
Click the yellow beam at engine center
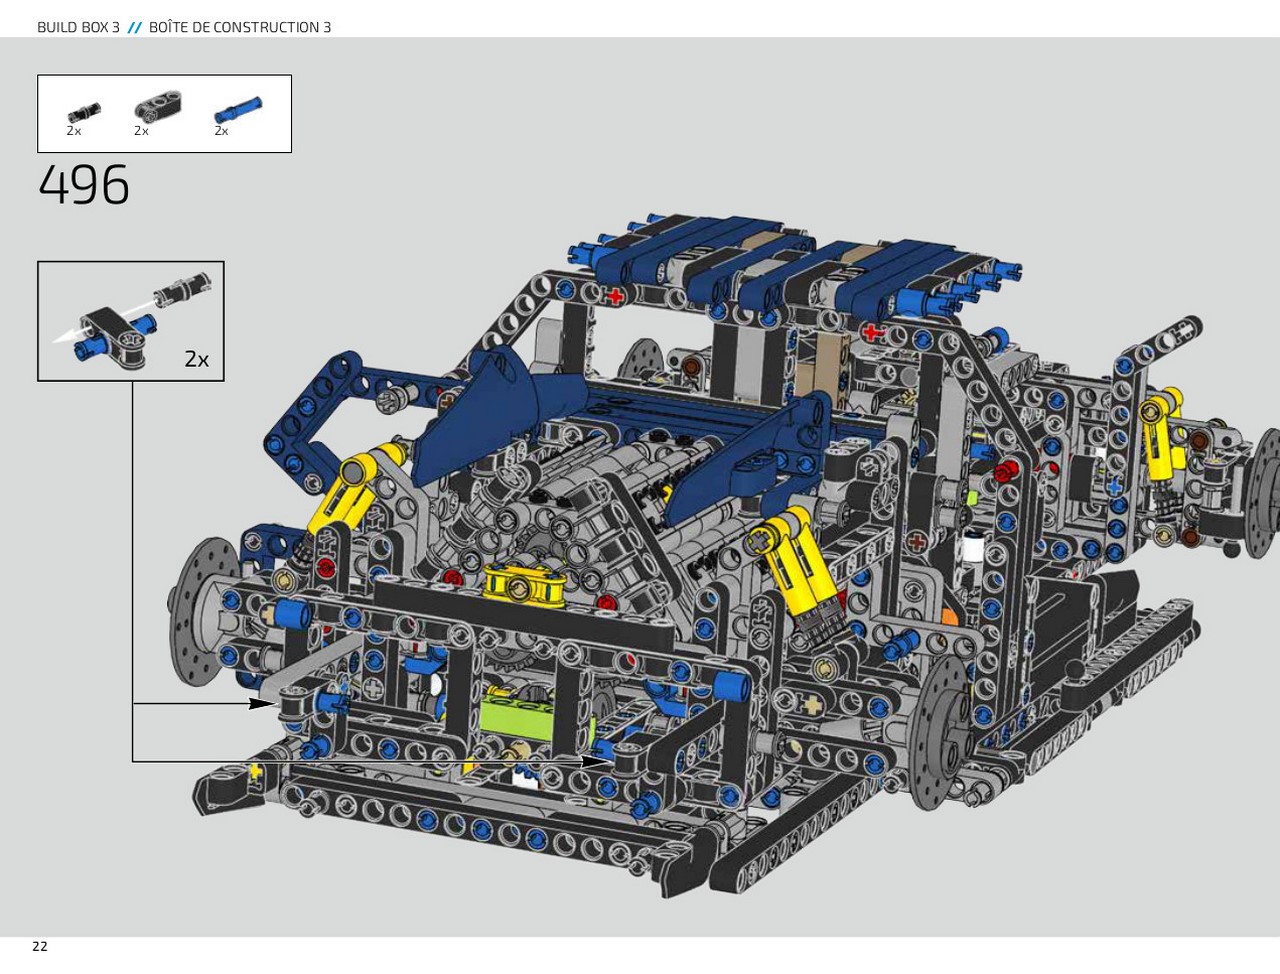(525, 584)
